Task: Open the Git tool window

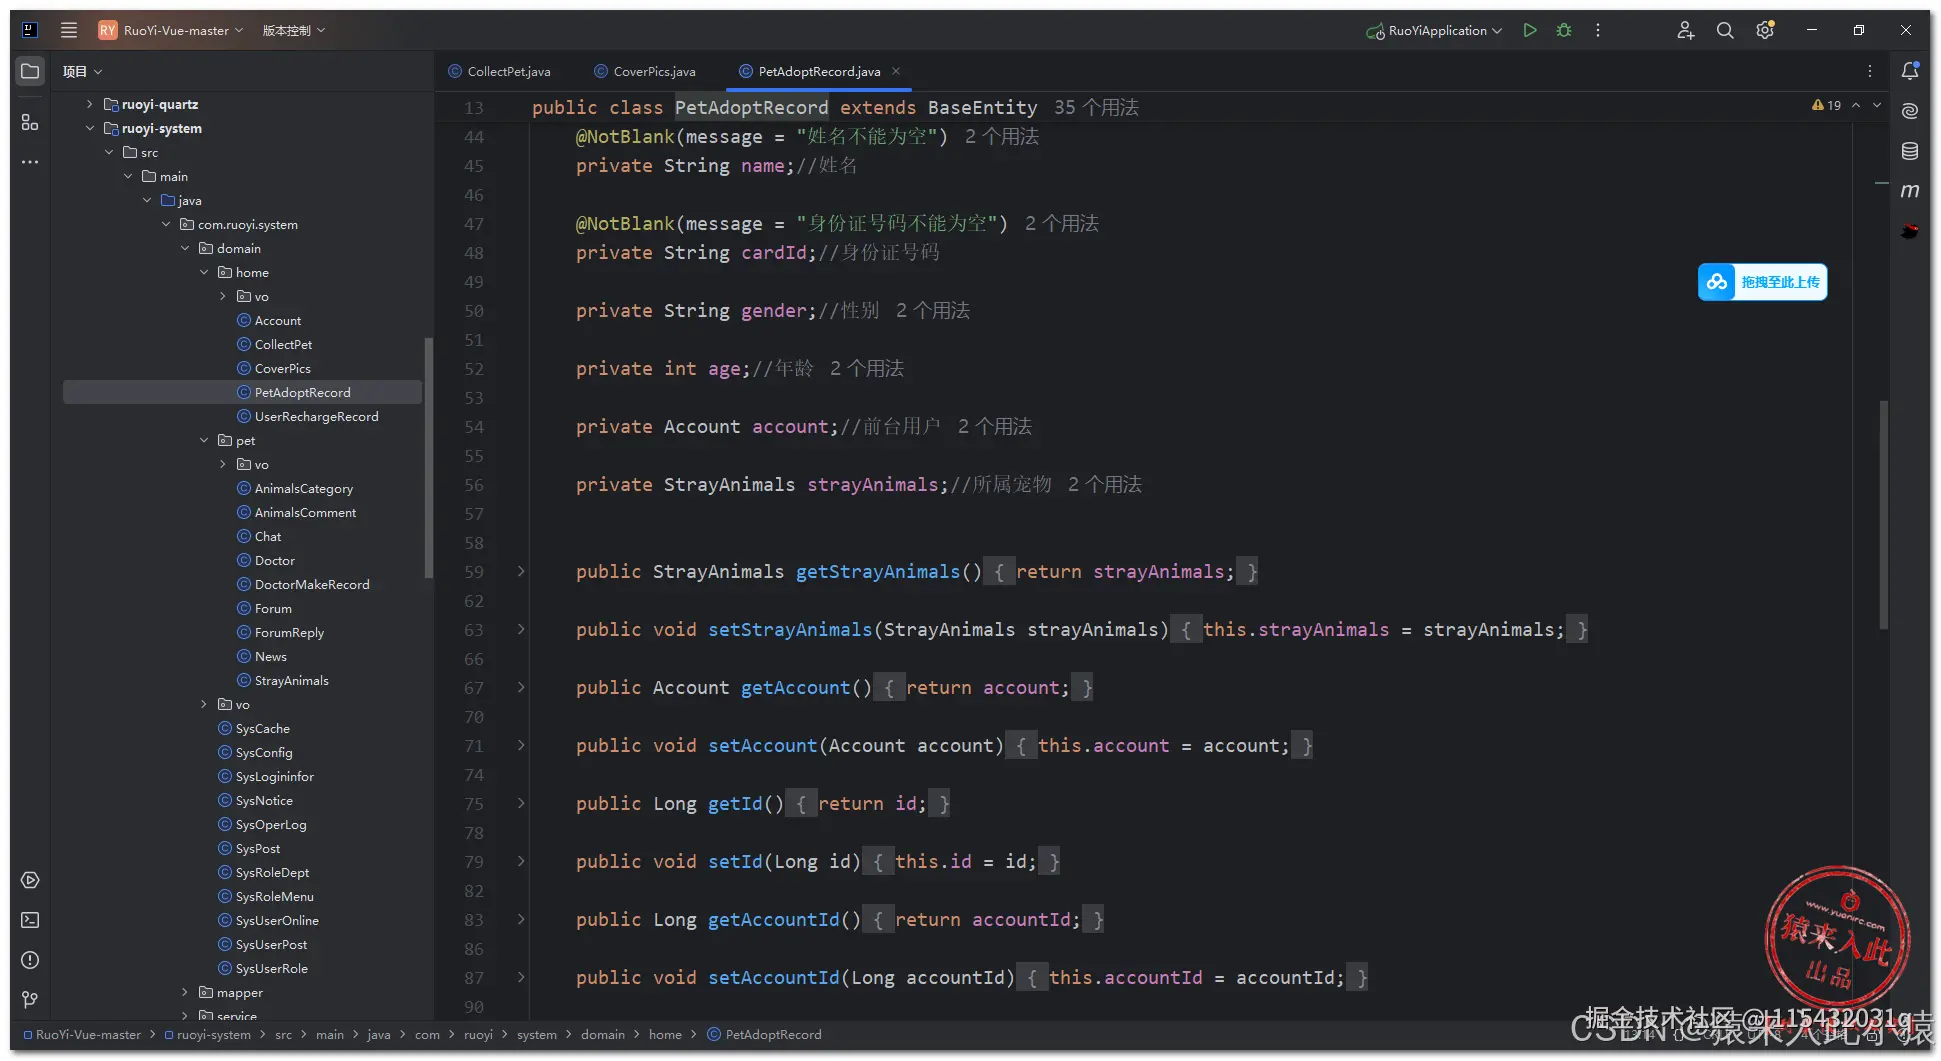Action: pos(30,1000)
